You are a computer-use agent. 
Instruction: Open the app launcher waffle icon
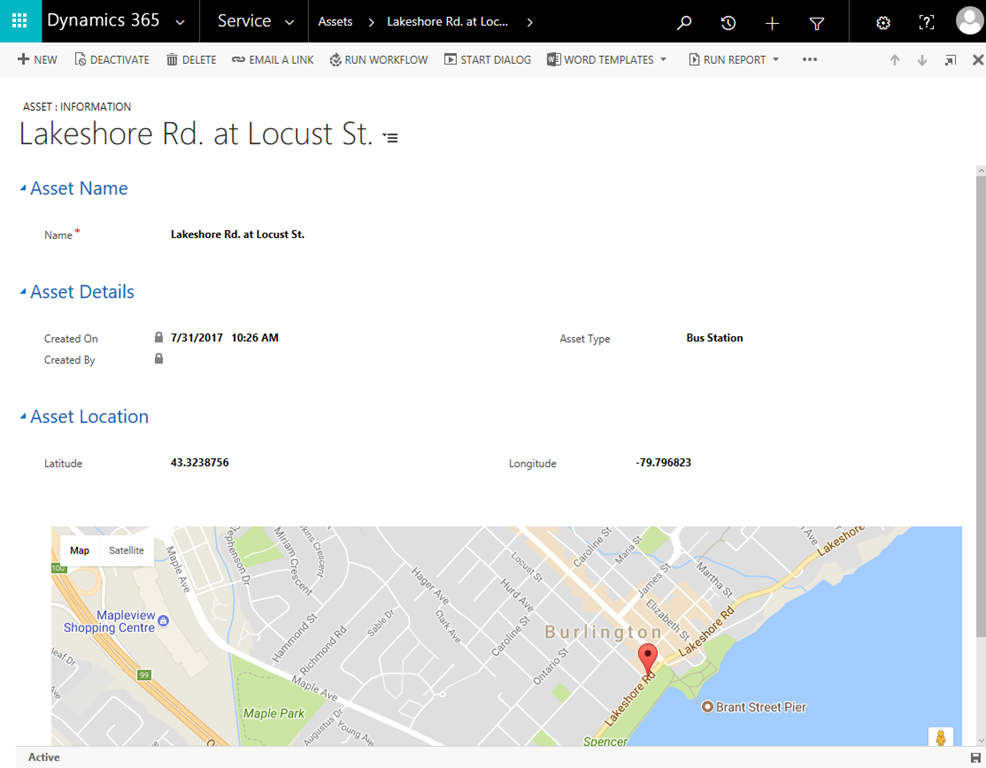(20, 21)
